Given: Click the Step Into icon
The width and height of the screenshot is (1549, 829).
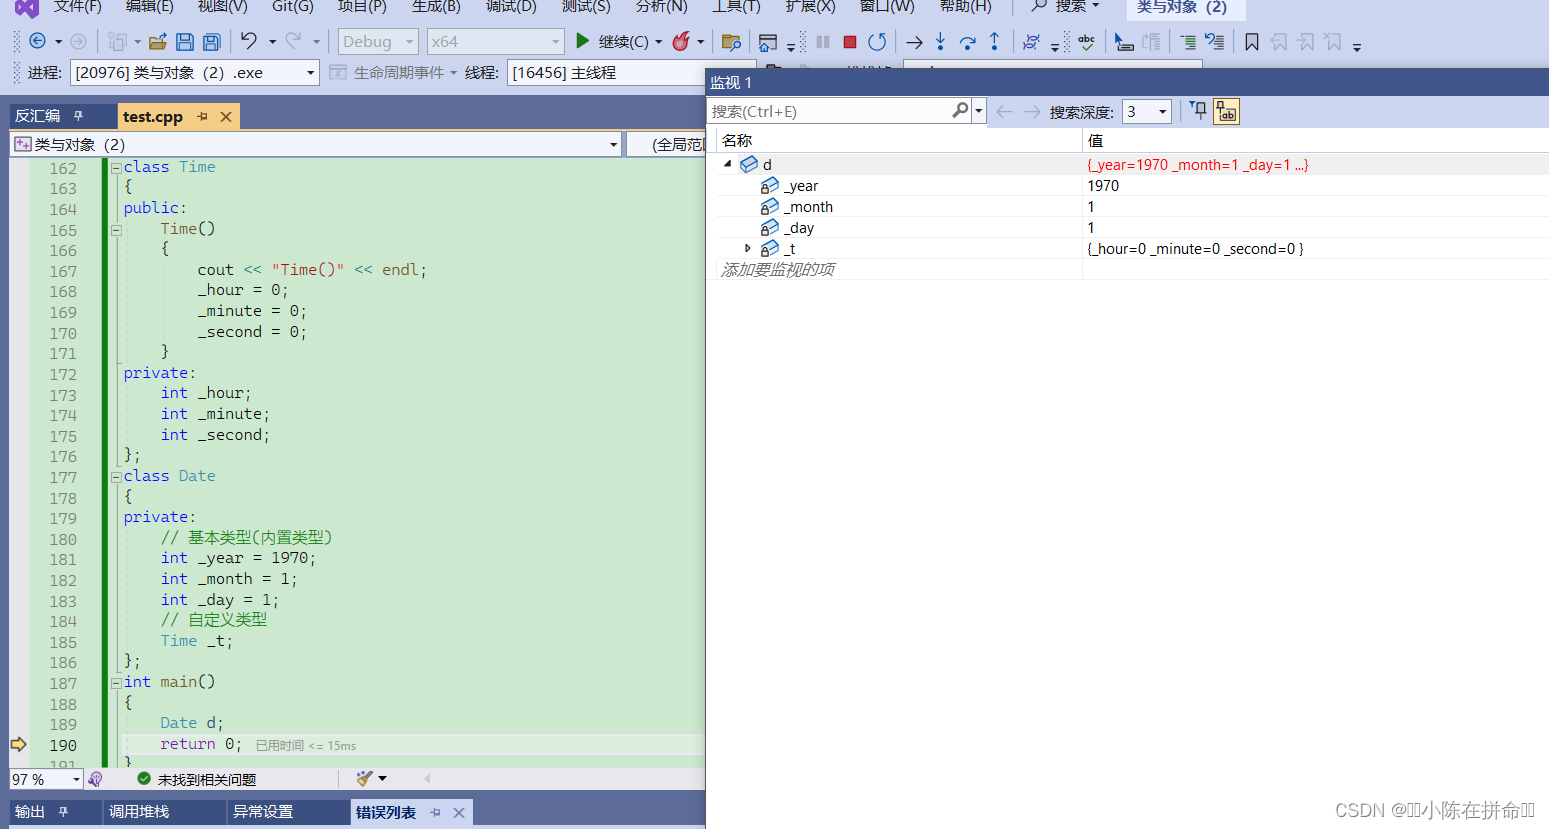Looking at the screenshot, I should [940, 41].
